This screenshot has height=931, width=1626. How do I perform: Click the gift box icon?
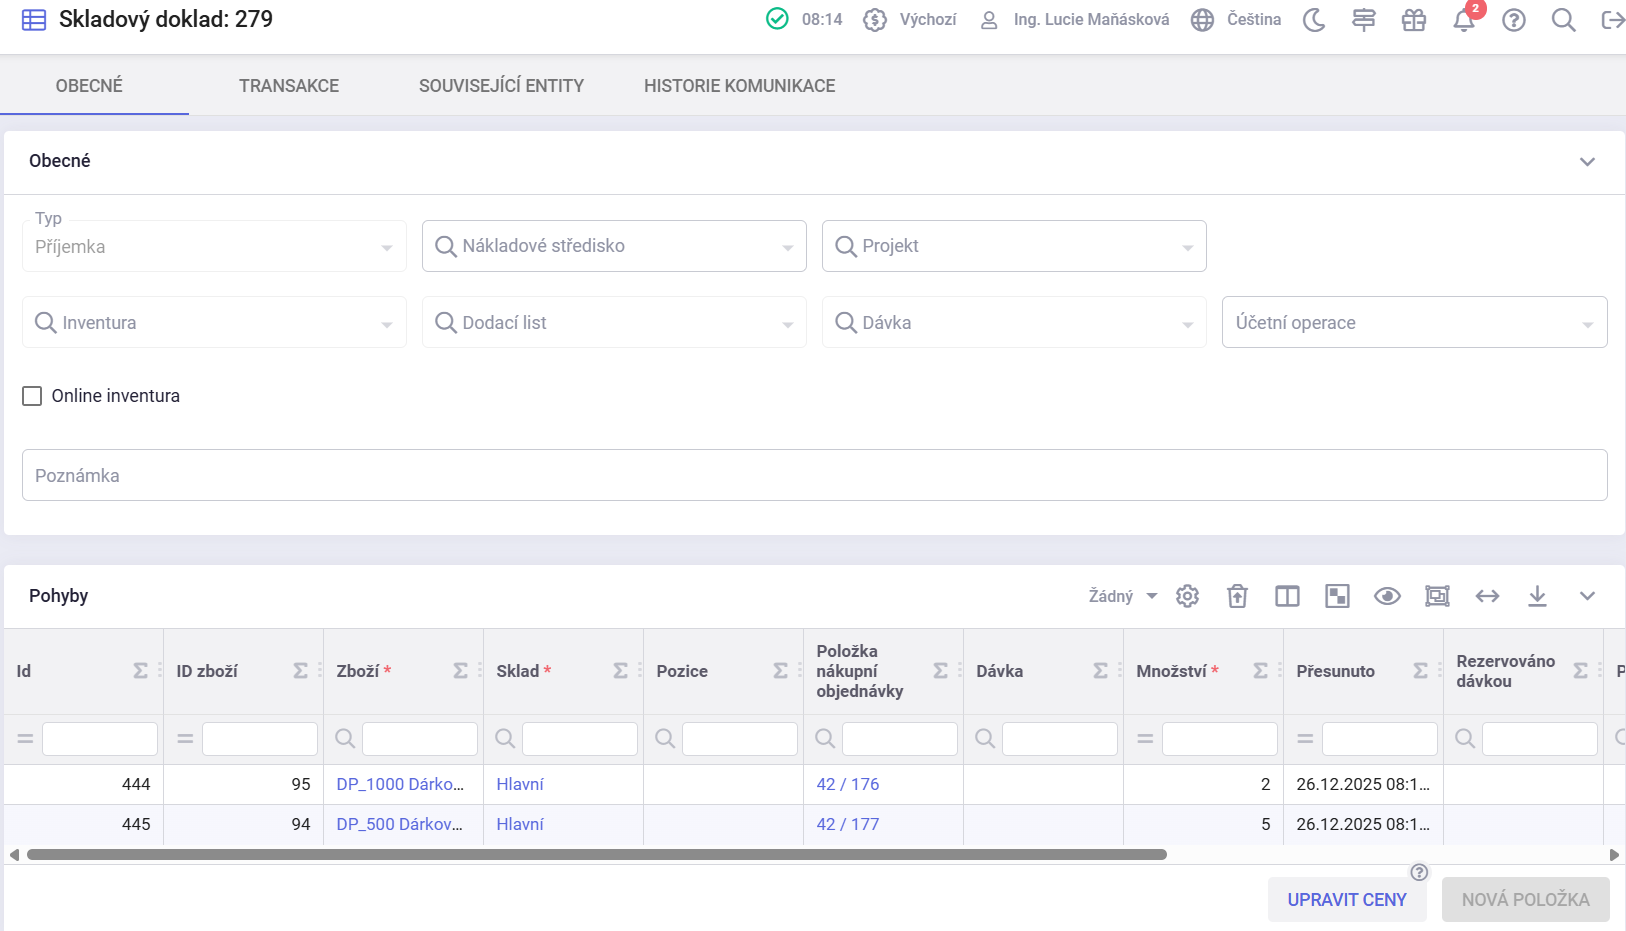[x=1414, y=20]
